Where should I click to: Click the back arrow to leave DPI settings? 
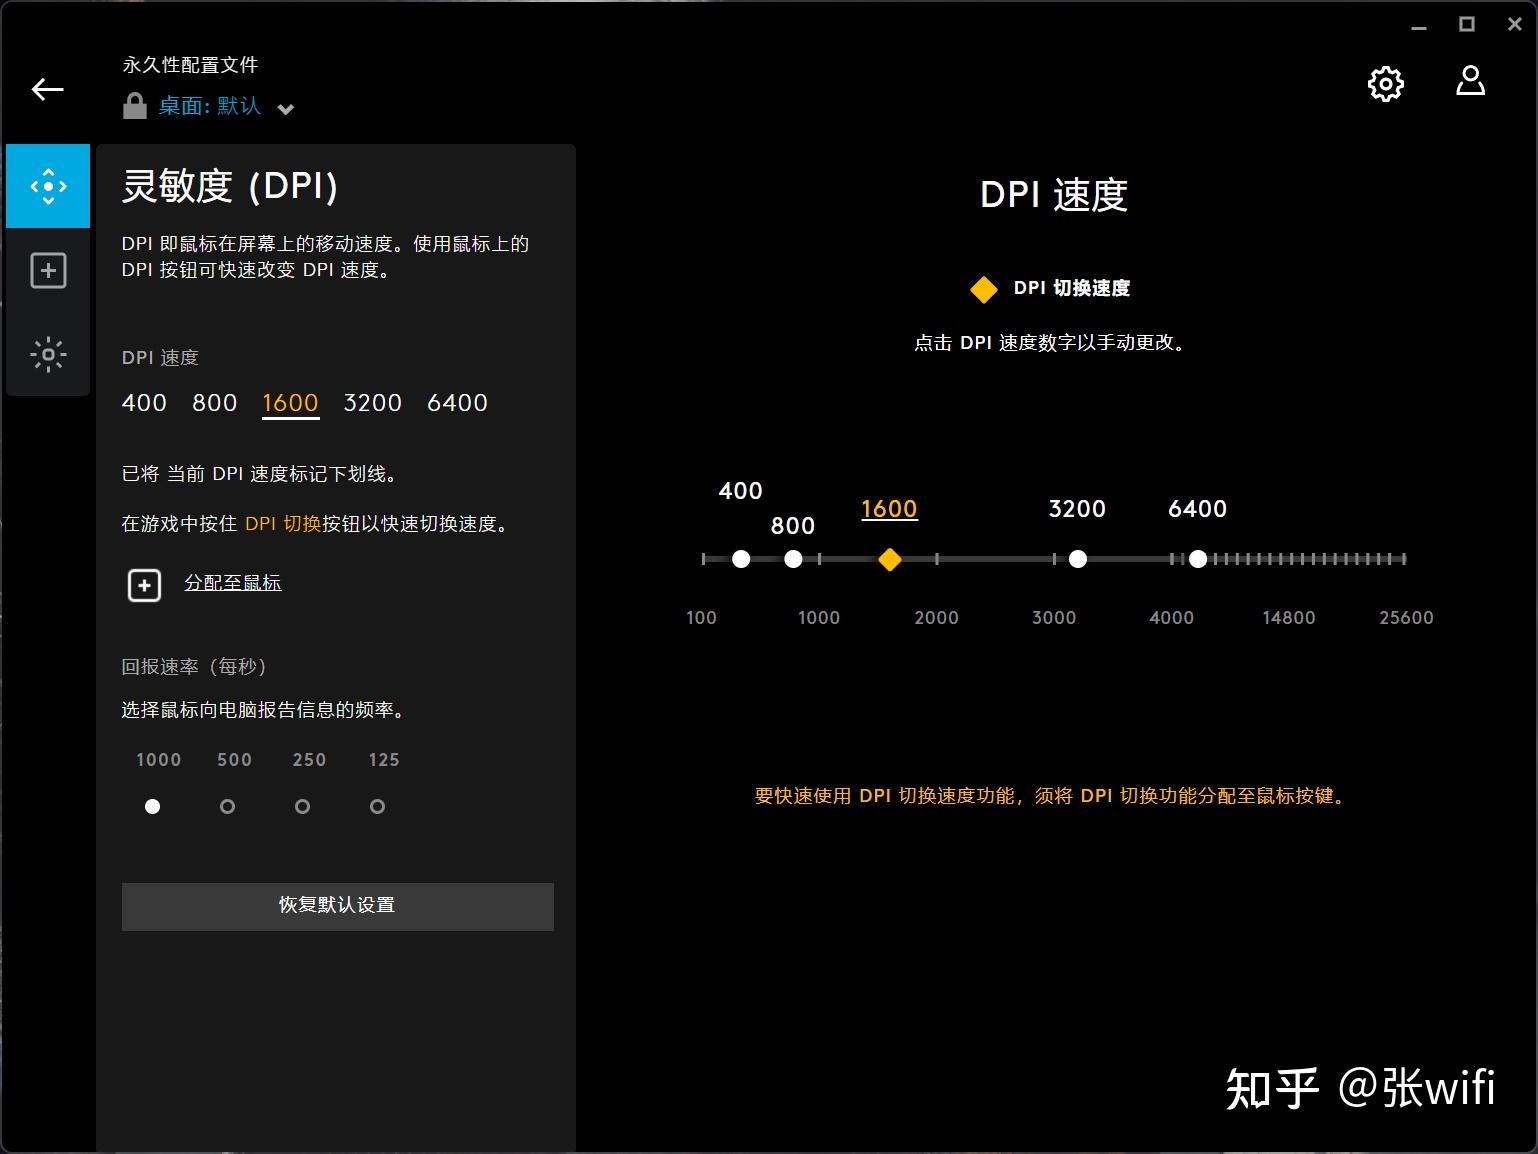pyautogui.click(x=46, y=89)
